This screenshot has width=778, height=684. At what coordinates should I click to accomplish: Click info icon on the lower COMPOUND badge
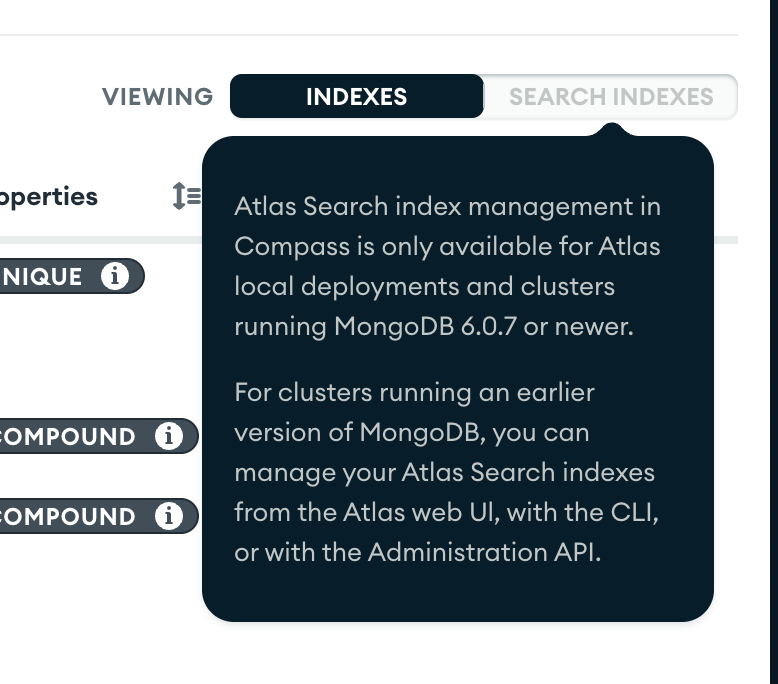[169, 516]
